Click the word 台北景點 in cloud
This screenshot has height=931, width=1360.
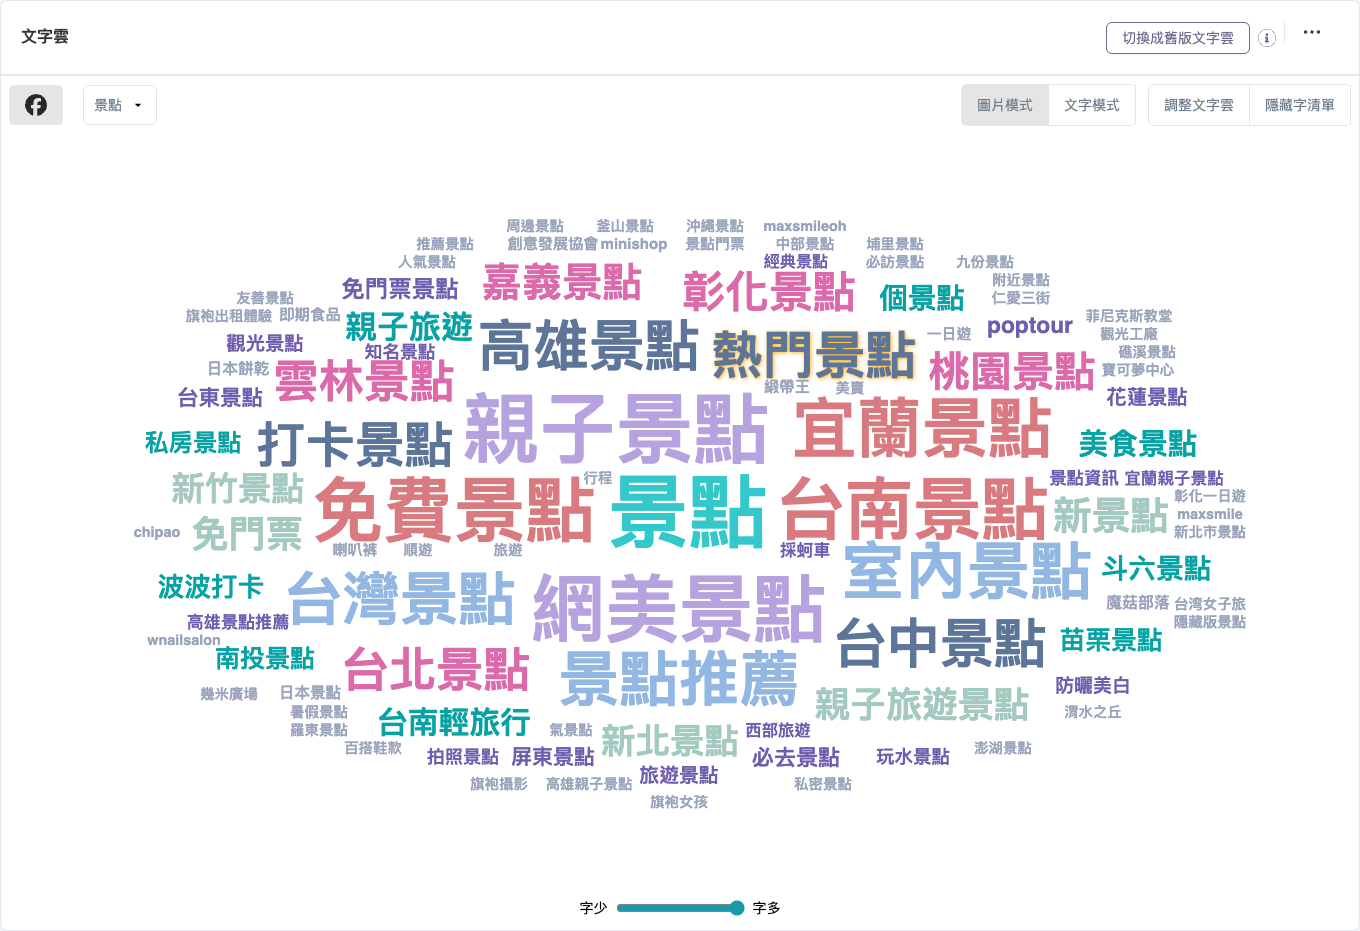coord(437,670)
